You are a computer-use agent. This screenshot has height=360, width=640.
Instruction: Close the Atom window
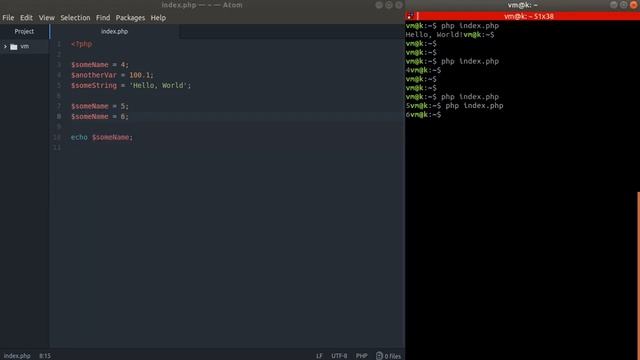pos(399,5)
